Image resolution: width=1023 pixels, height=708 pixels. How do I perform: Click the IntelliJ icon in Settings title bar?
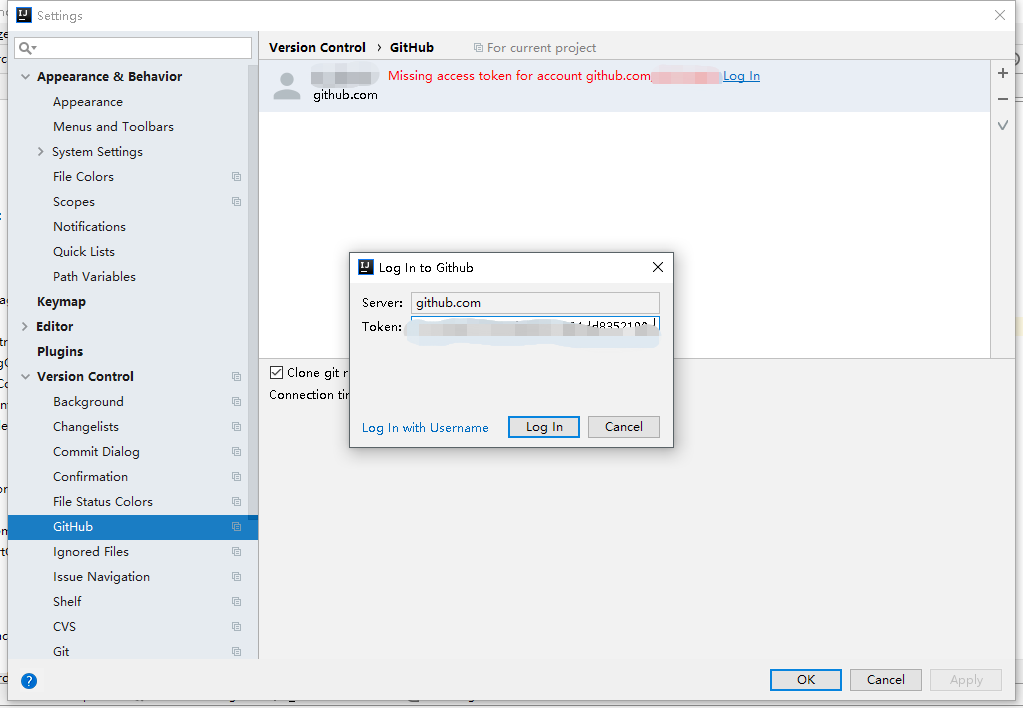[x=24, y=15]
